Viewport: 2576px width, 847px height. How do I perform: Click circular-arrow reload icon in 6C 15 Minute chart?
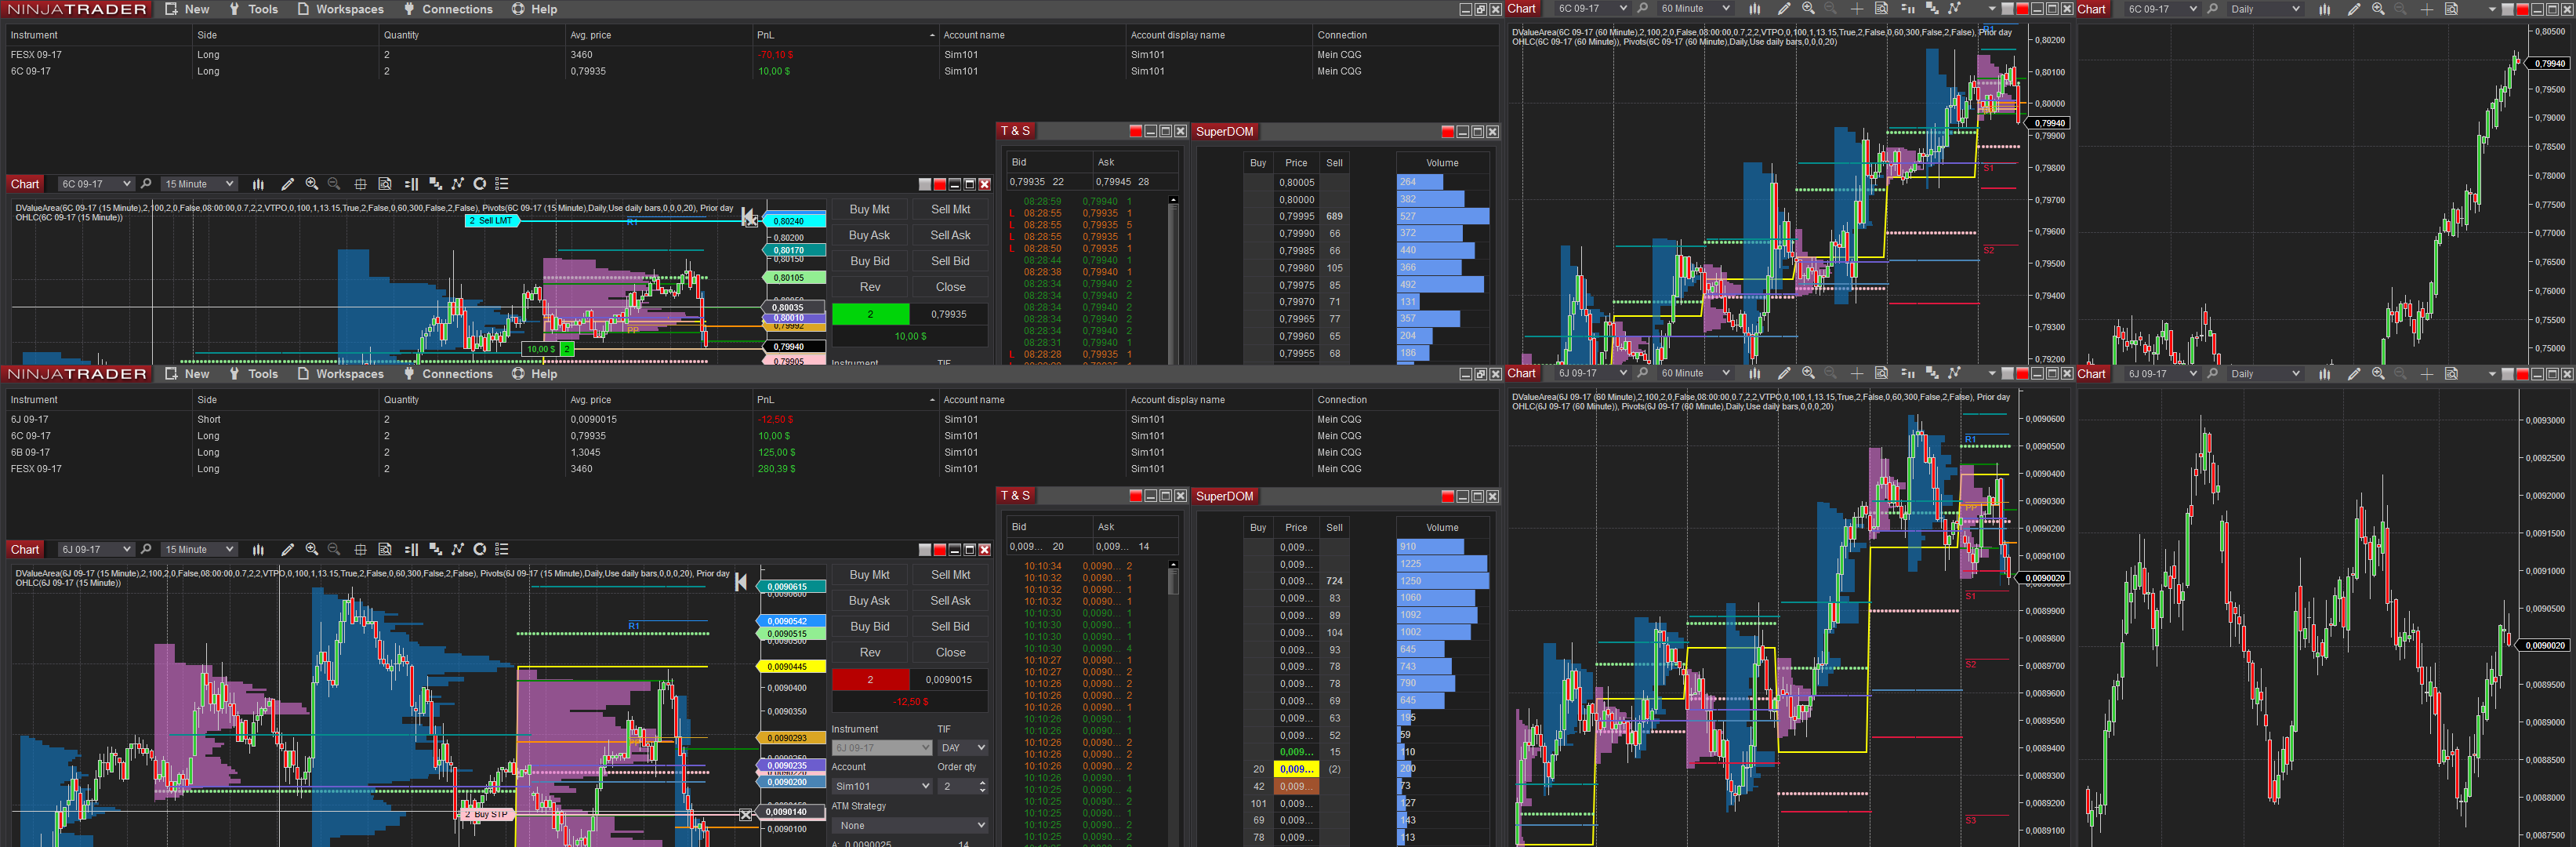tap(480, 184)
